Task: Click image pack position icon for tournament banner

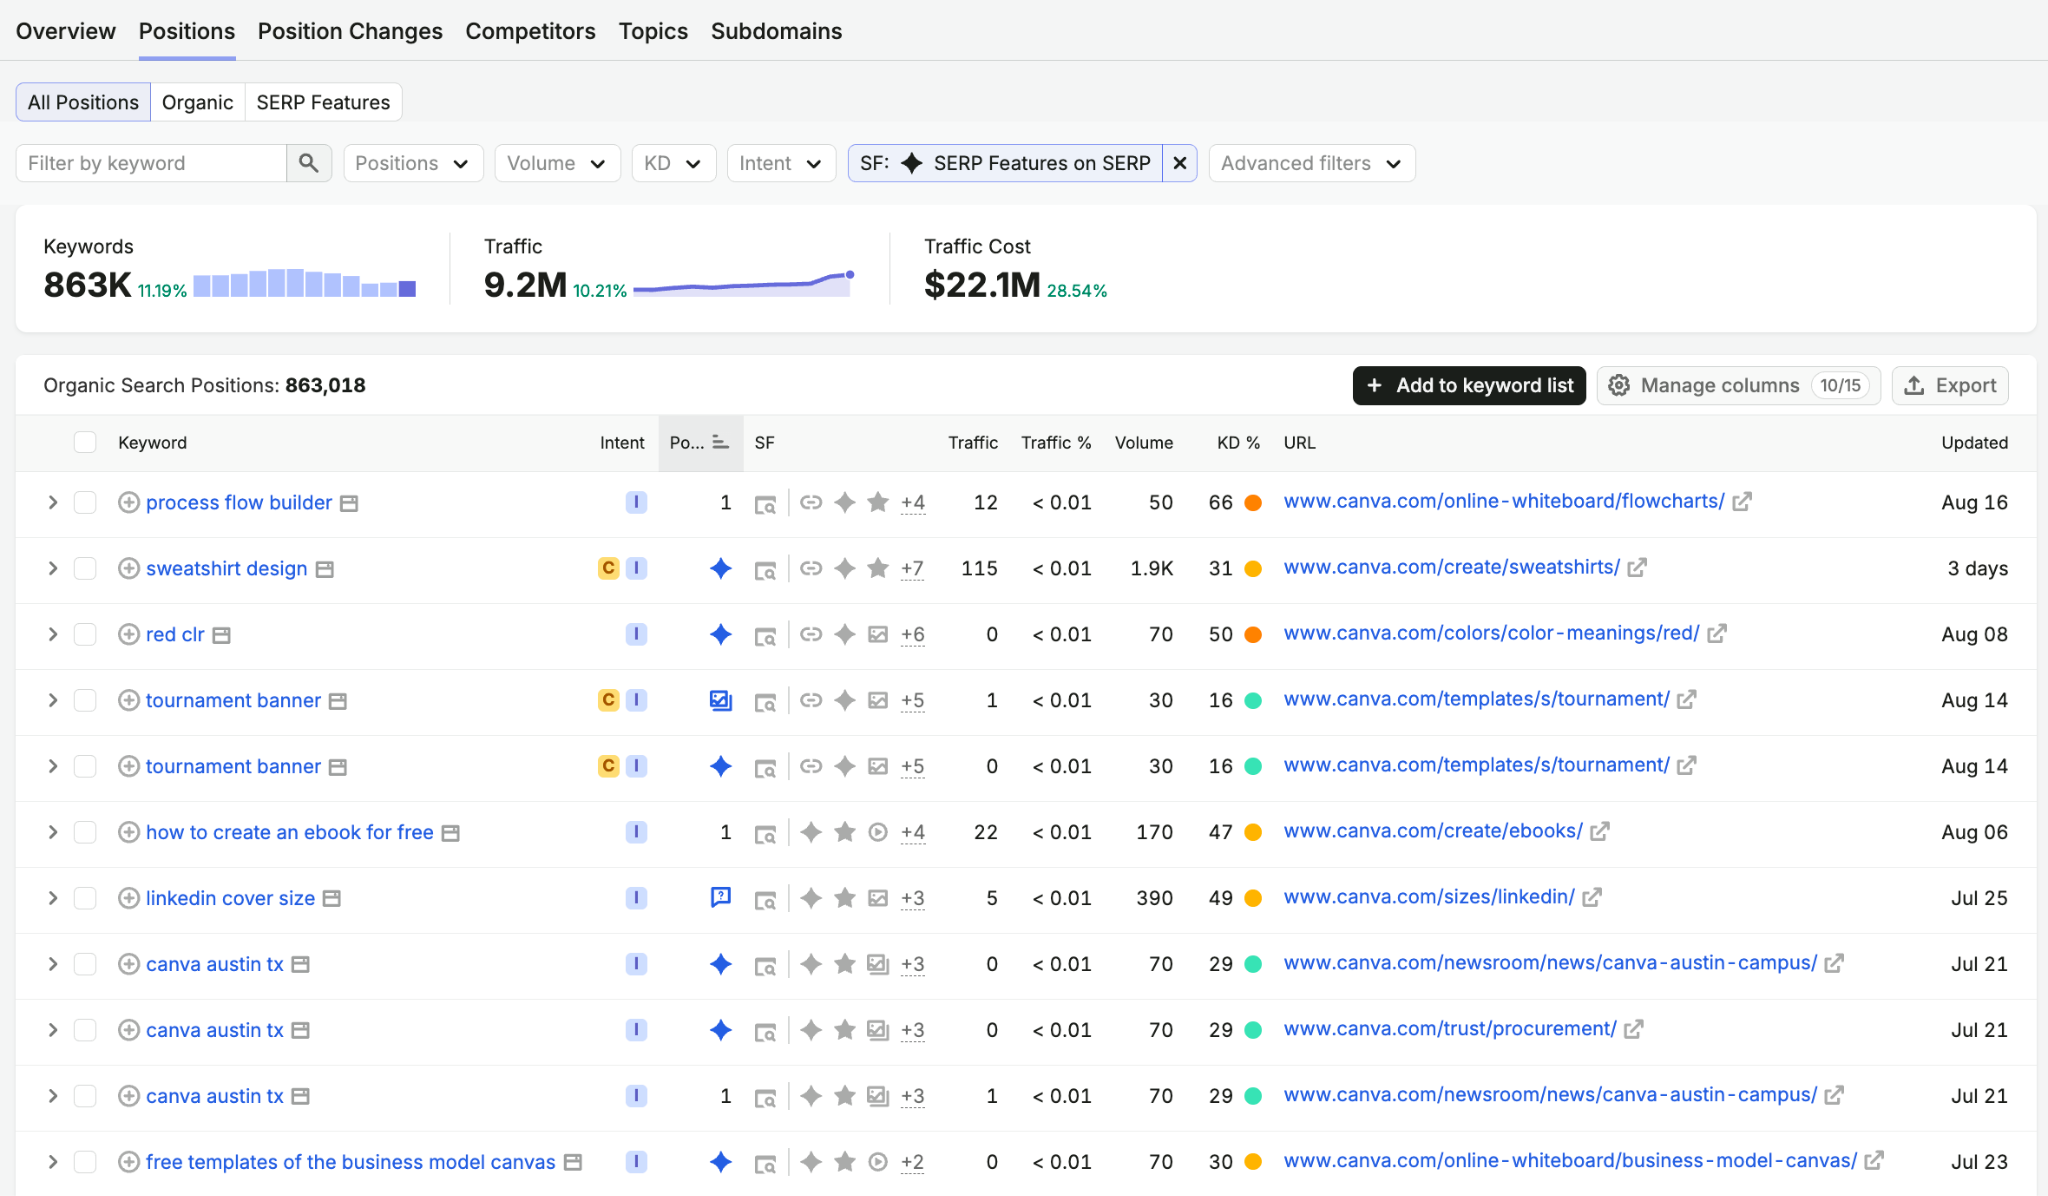Action: pyautogui.click(x=720, y=700)
